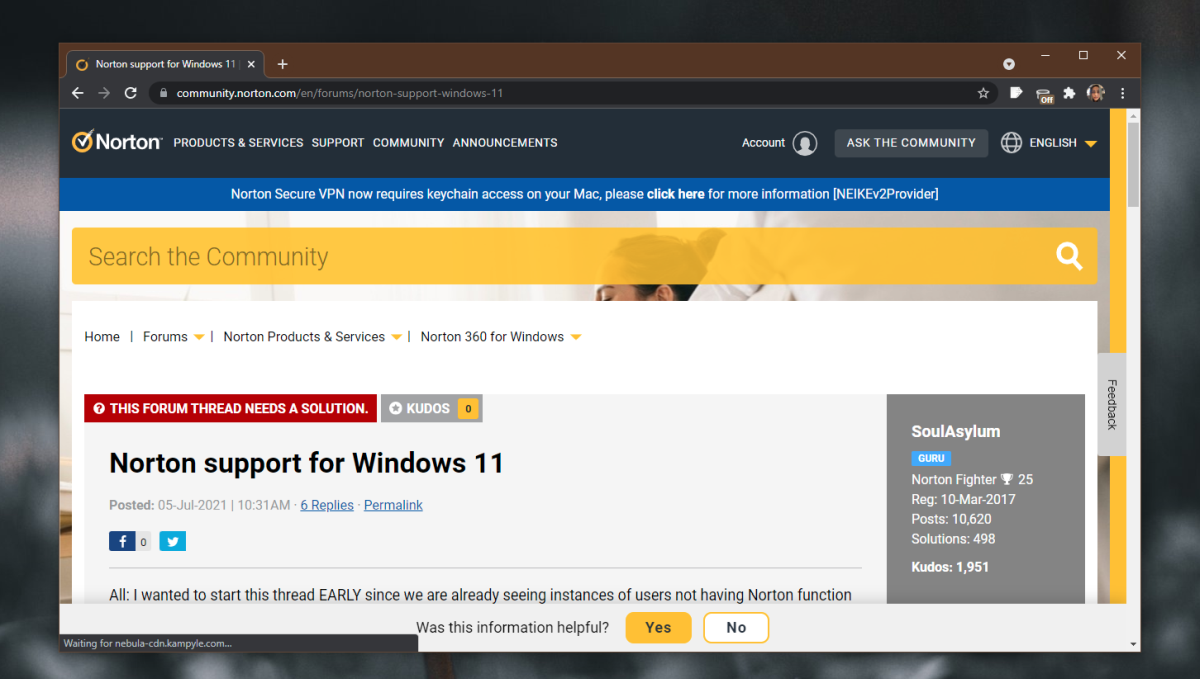Click the search magnifier icon

1069,257
